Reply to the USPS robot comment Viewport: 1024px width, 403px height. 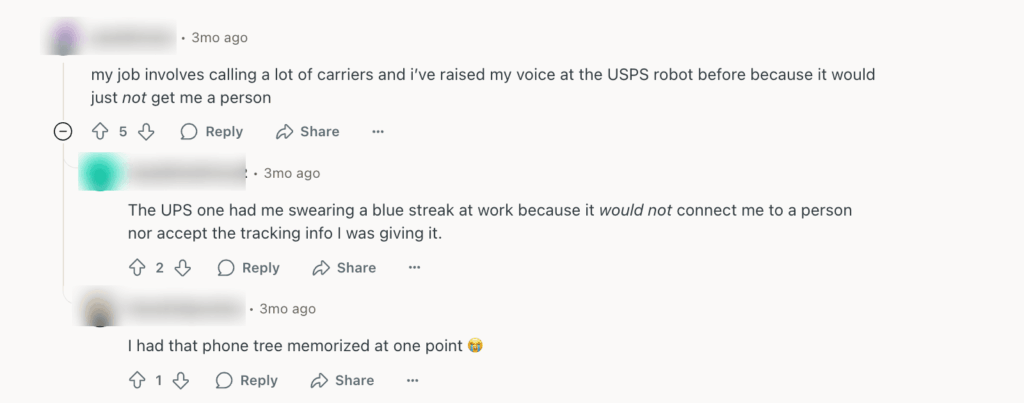tap(211, 132)
